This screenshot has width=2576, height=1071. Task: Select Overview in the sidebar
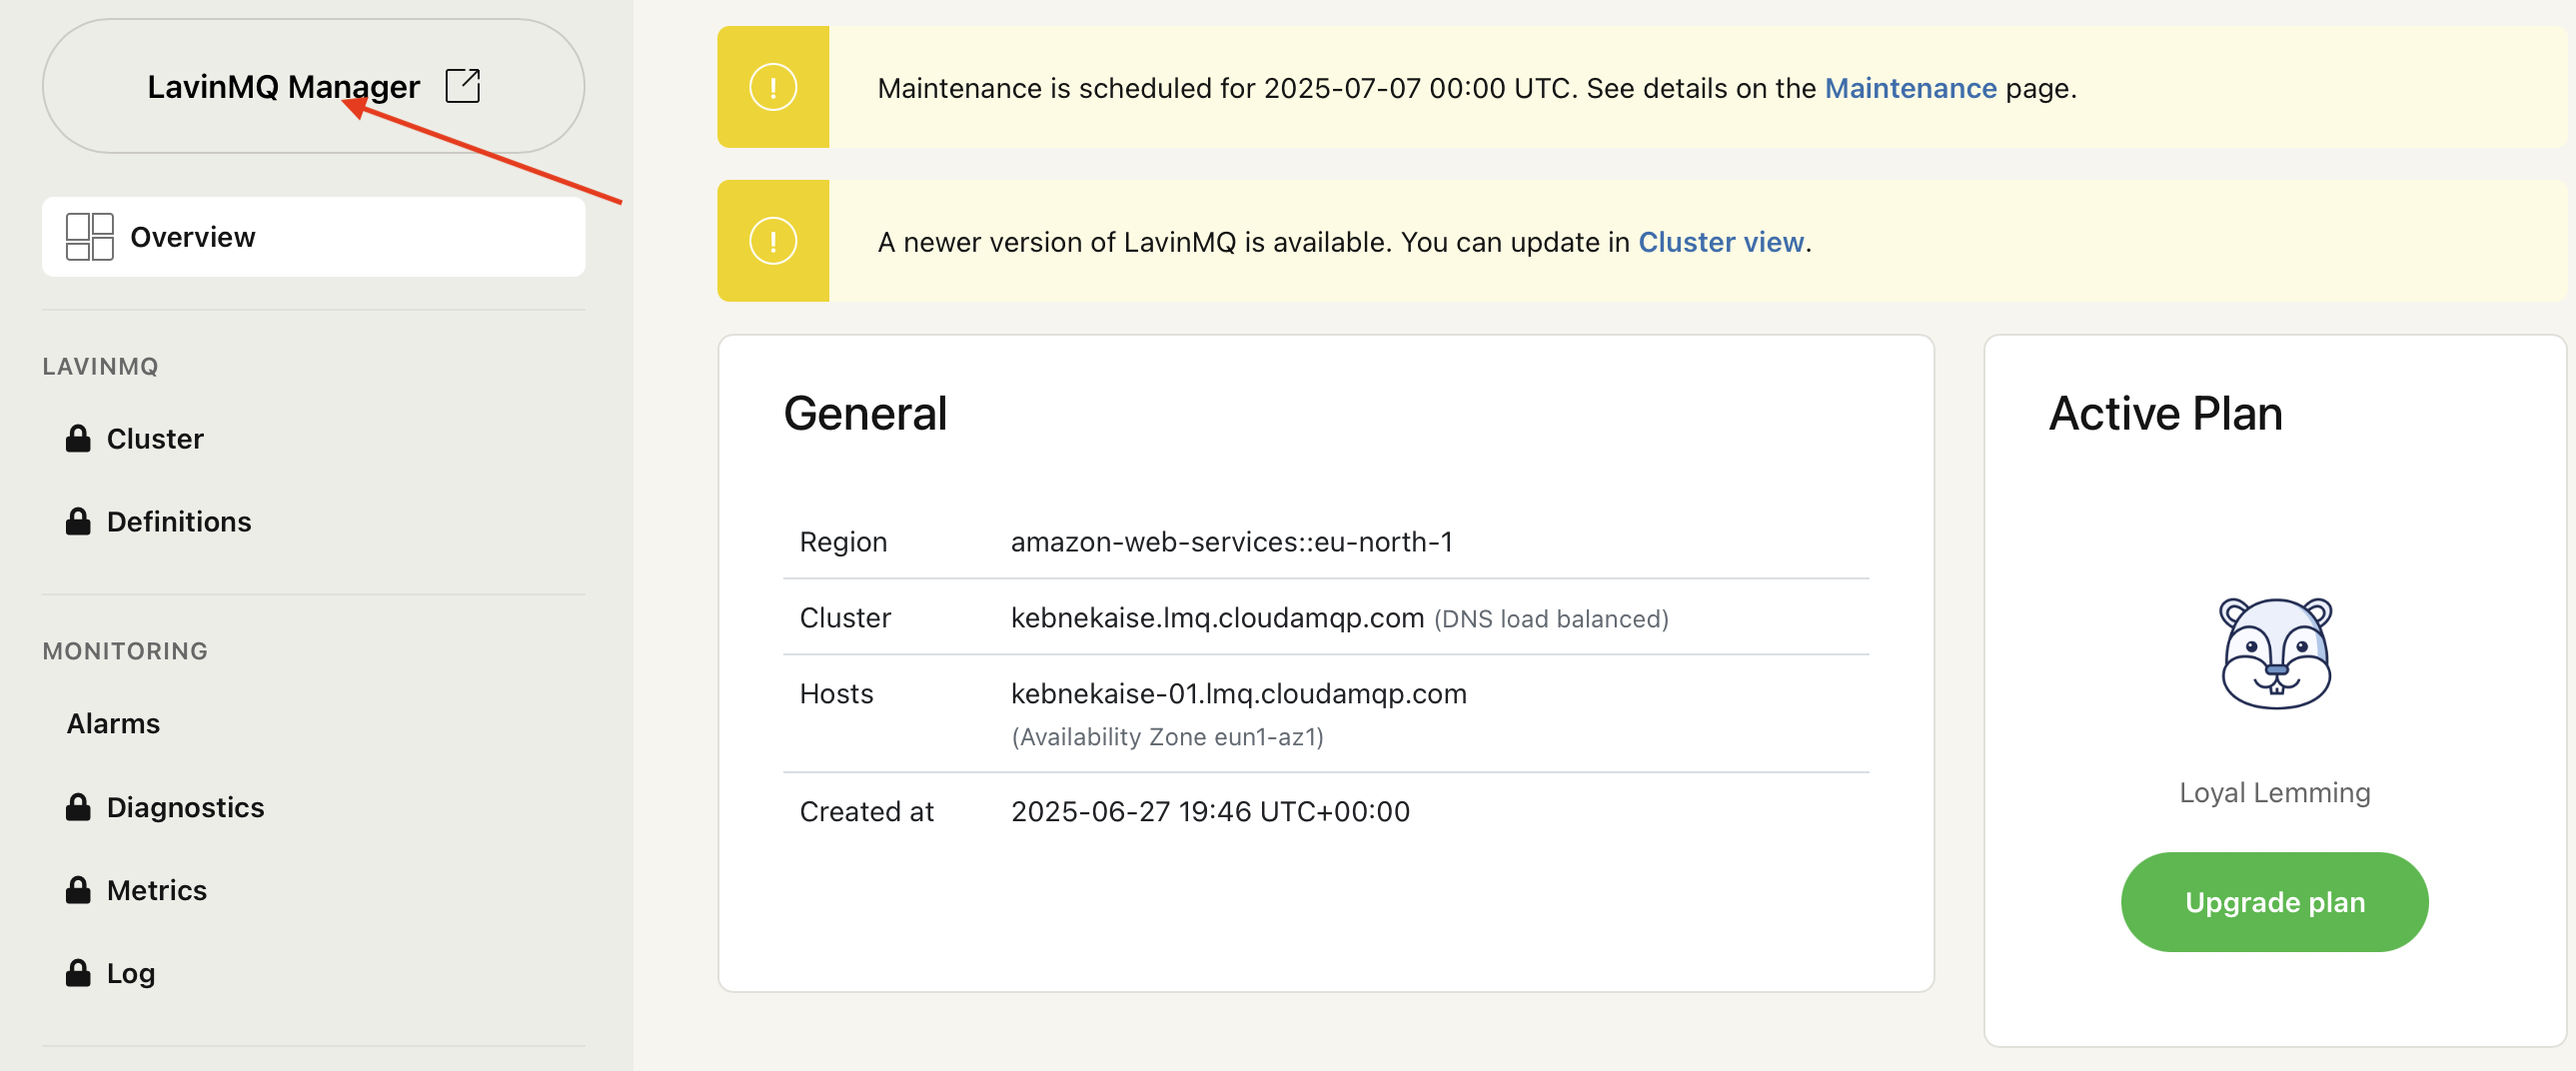(313, 237)
